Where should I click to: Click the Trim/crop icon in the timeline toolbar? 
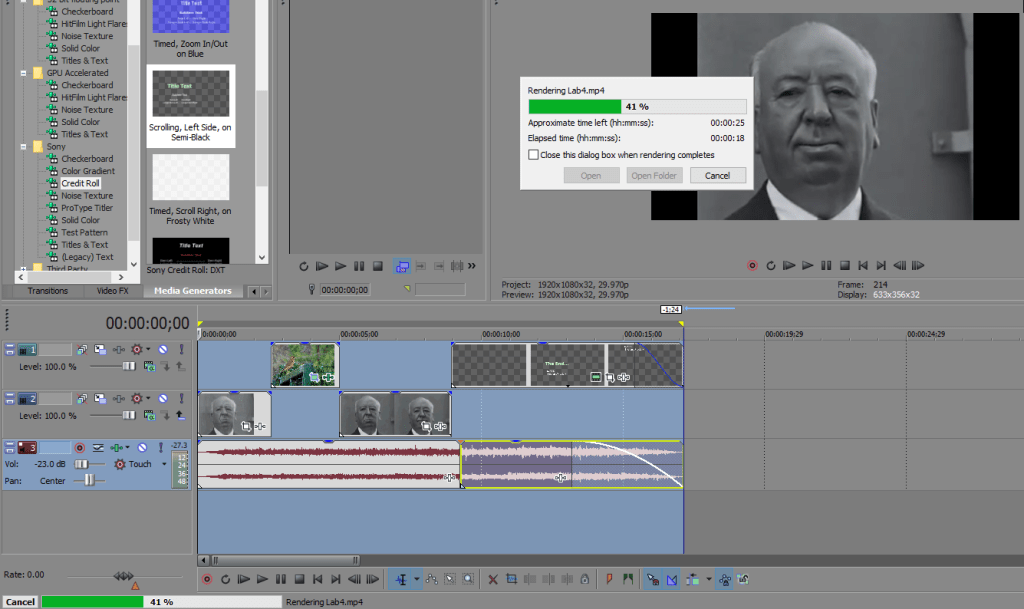click(511, 578)
